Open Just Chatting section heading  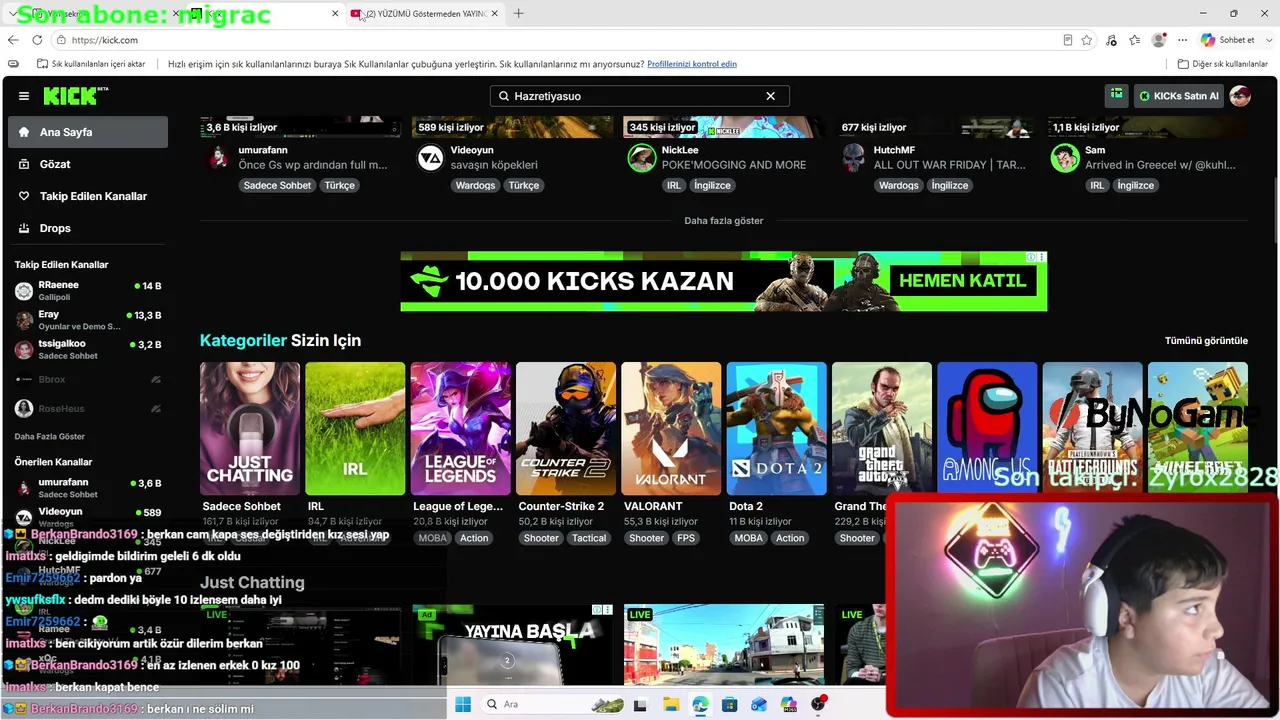(x=252, y=582)
